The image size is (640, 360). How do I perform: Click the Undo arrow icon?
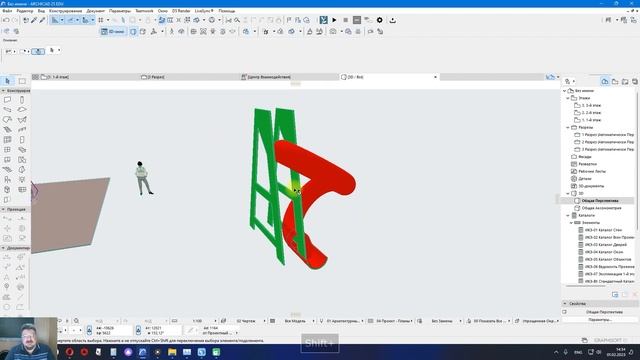point(6,20)
